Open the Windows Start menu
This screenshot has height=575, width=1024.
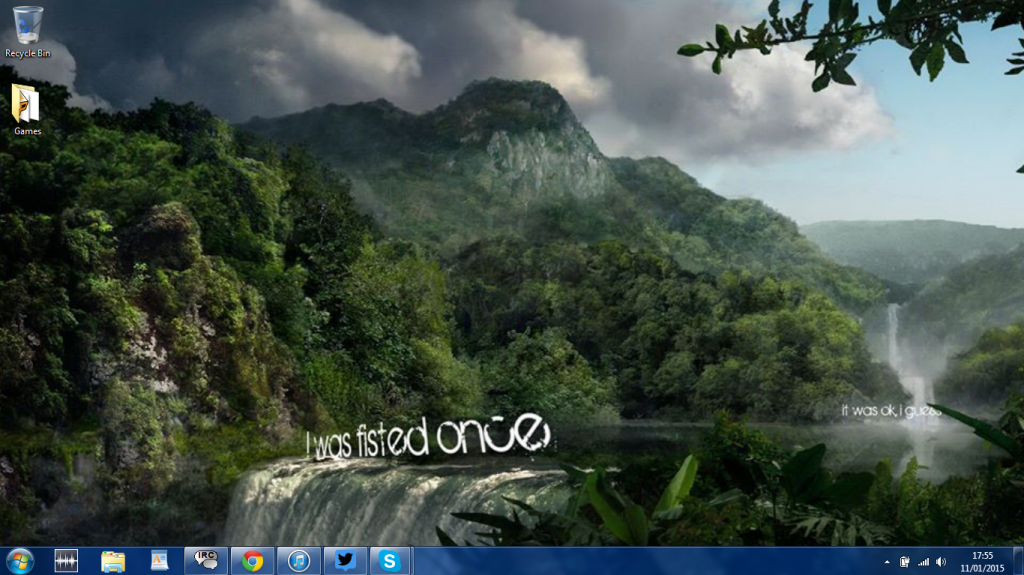click(x=20, y=561)
